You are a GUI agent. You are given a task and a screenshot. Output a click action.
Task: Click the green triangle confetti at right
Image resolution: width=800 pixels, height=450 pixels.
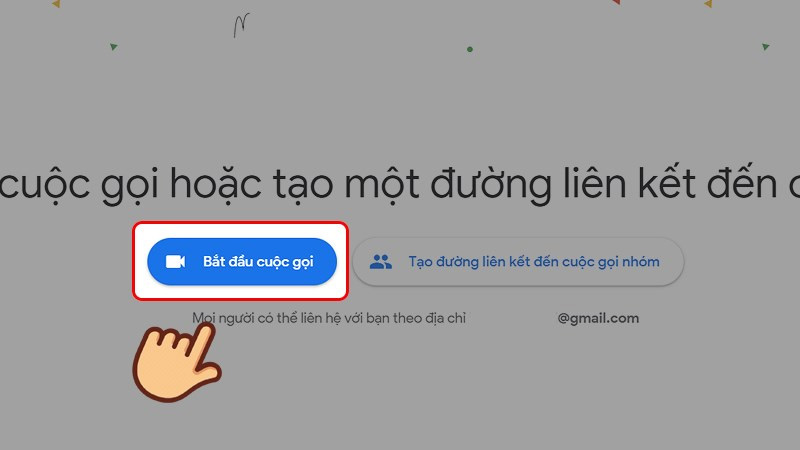tap(765, 47)
